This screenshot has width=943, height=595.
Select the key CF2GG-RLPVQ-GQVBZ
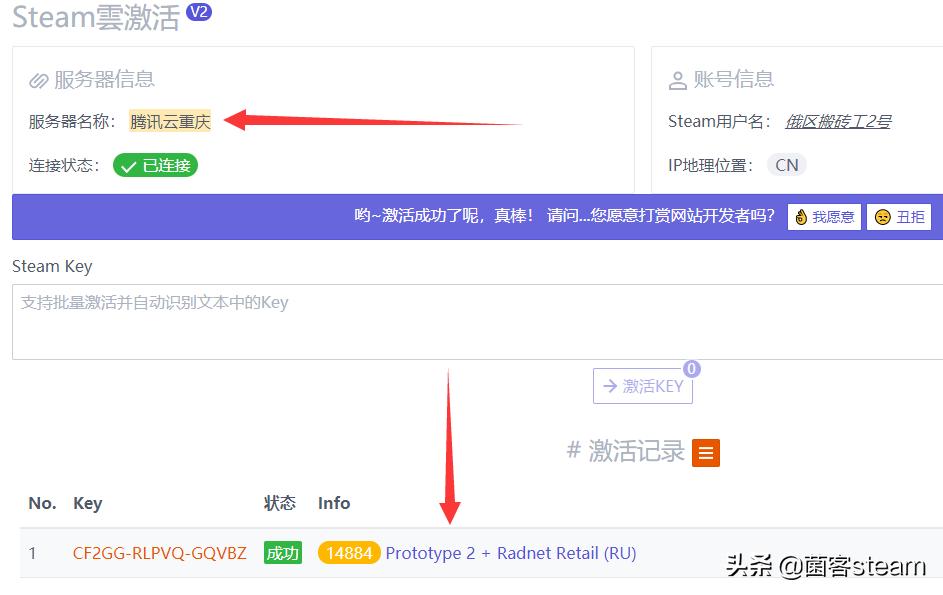click(159, 552)
